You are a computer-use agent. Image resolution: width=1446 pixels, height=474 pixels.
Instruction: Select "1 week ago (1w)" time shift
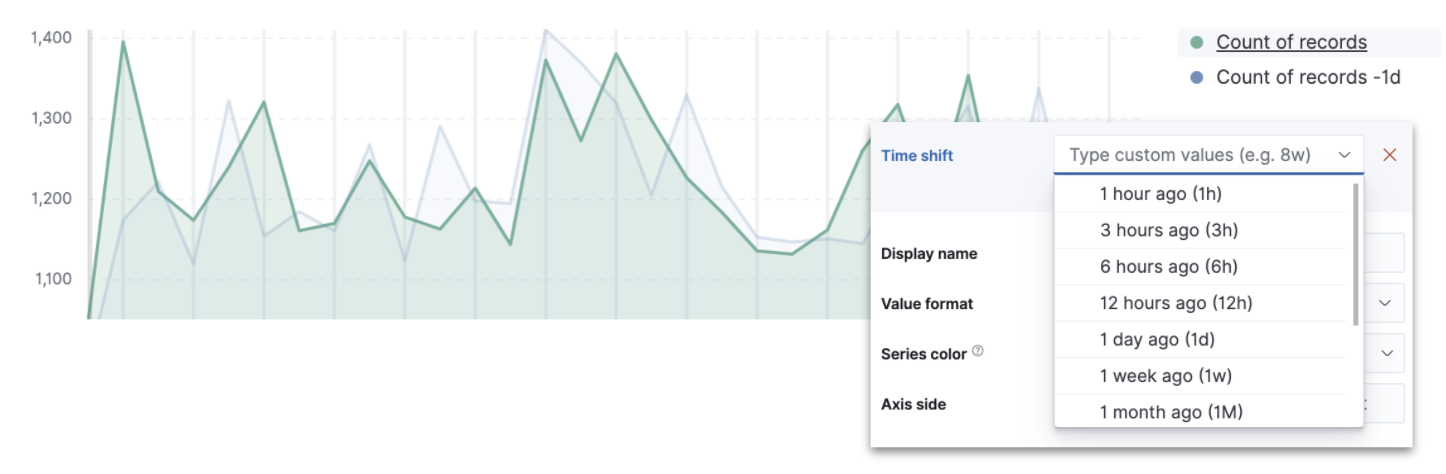(x=1165, y=376)
